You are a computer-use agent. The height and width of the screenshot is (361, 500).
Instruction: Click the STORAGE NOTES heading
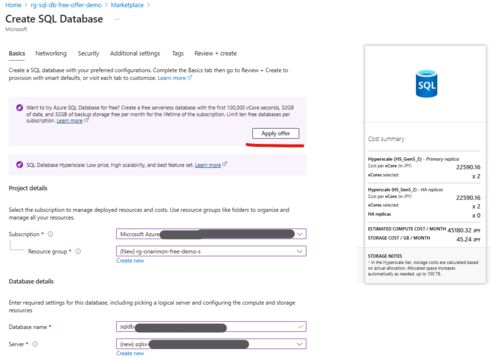pyautogui.click(x=385, y=256)
